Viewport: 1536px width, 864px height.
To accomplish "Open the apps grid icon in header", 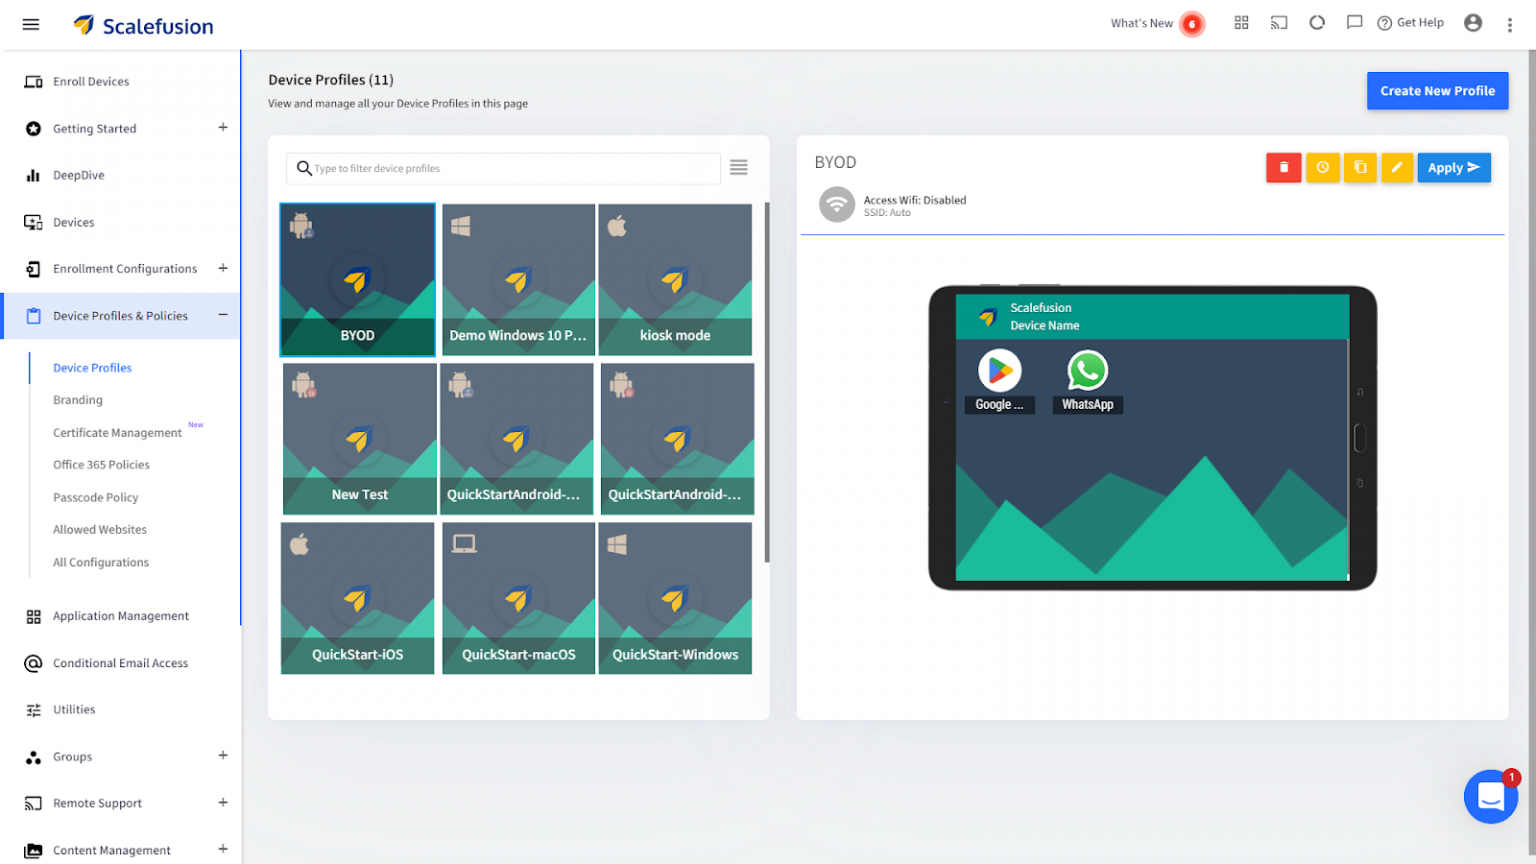I will click(1241, 23).
